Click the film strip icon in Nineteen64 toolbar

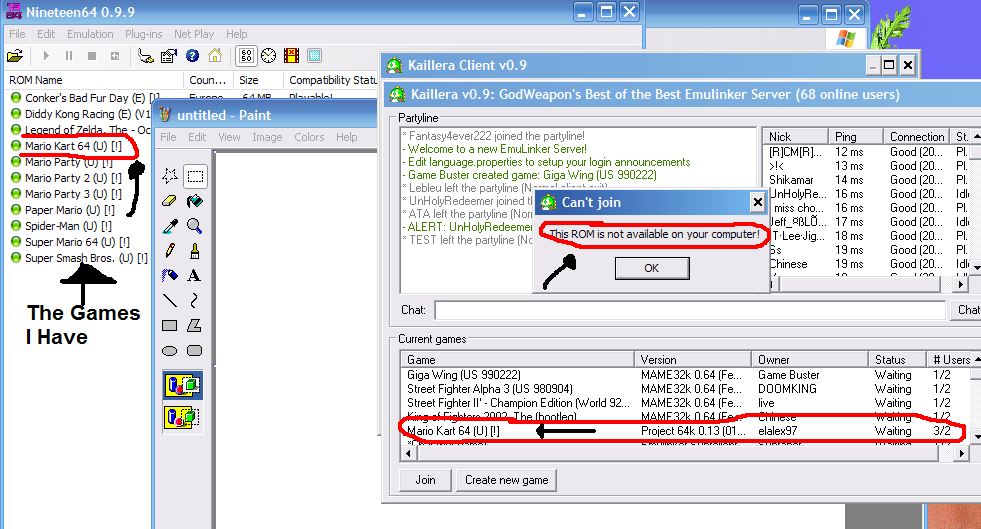click(292, 56)
